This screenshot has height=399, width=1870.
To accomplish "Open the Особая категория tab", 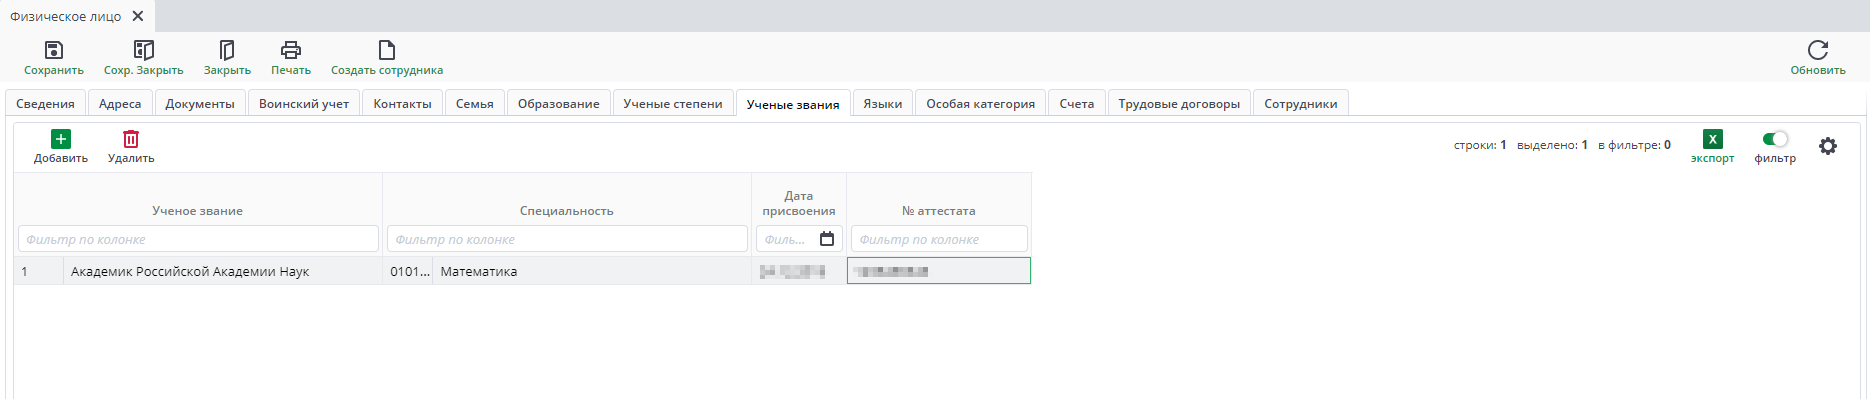I will click(x=981, y=104).
